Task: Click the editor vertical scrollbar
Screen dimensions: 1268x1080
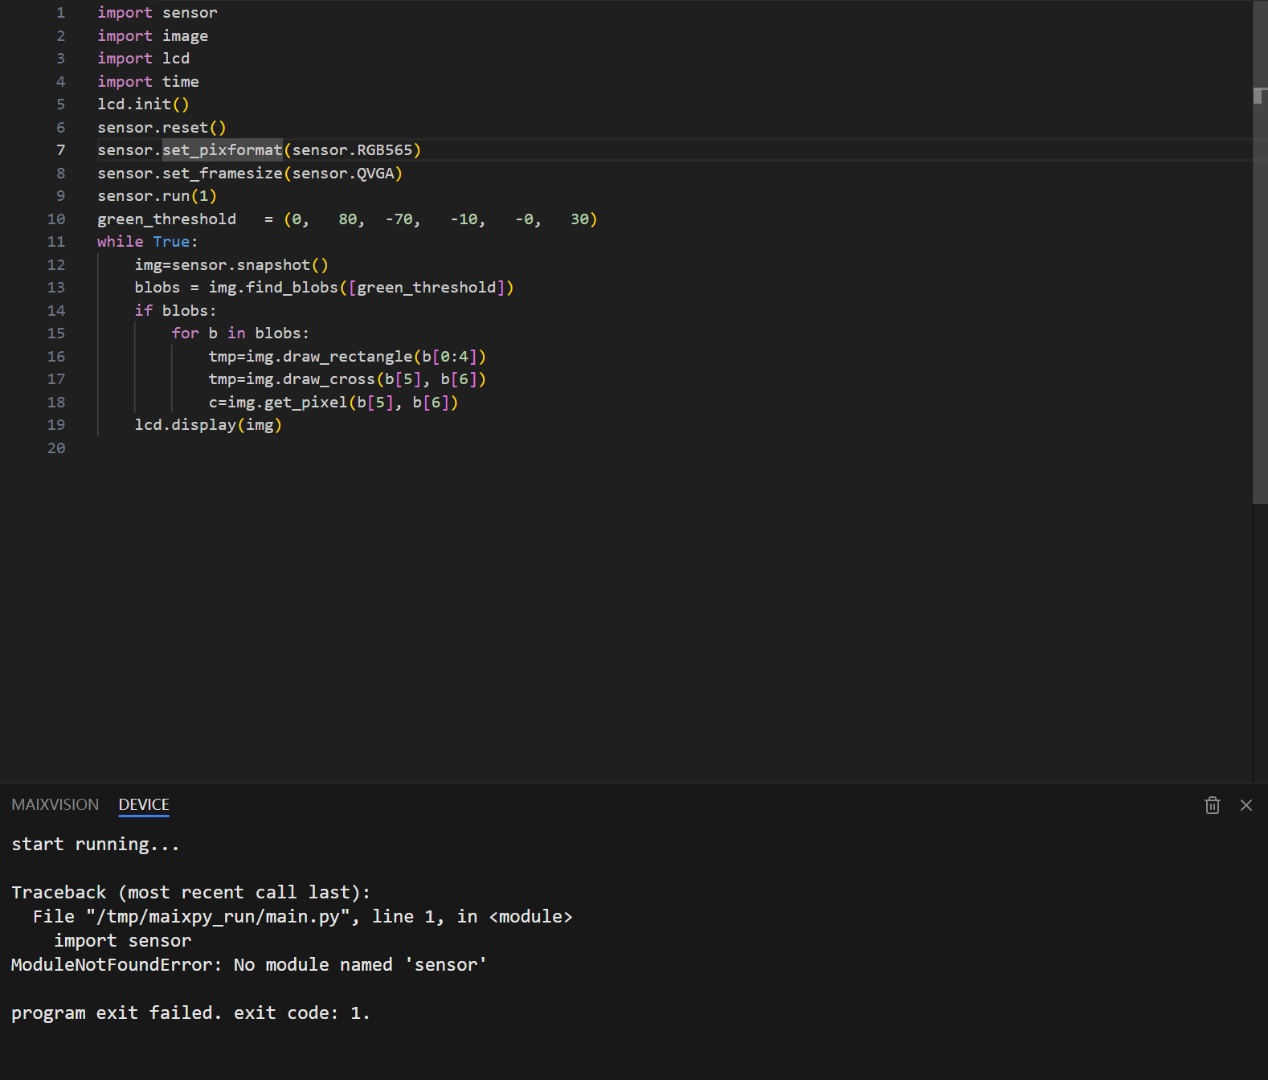Action: point(1259,250)
